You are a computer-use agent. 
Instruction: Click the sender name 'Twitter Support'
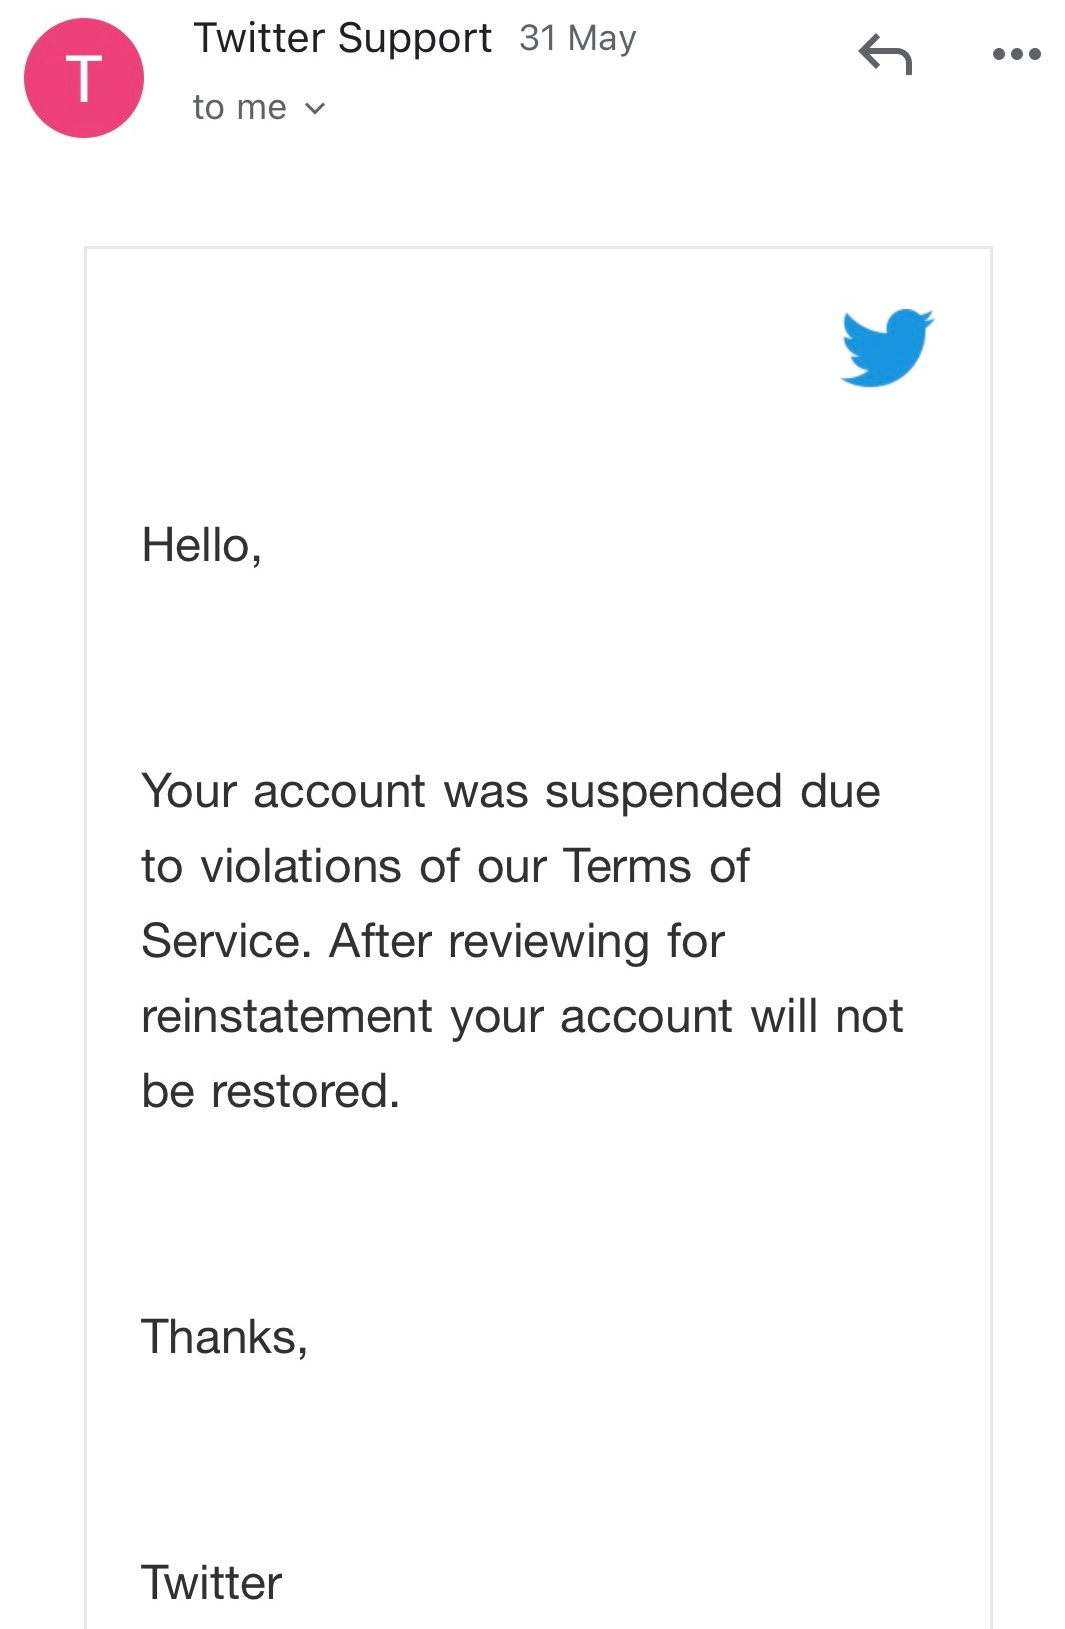point(343,38)
